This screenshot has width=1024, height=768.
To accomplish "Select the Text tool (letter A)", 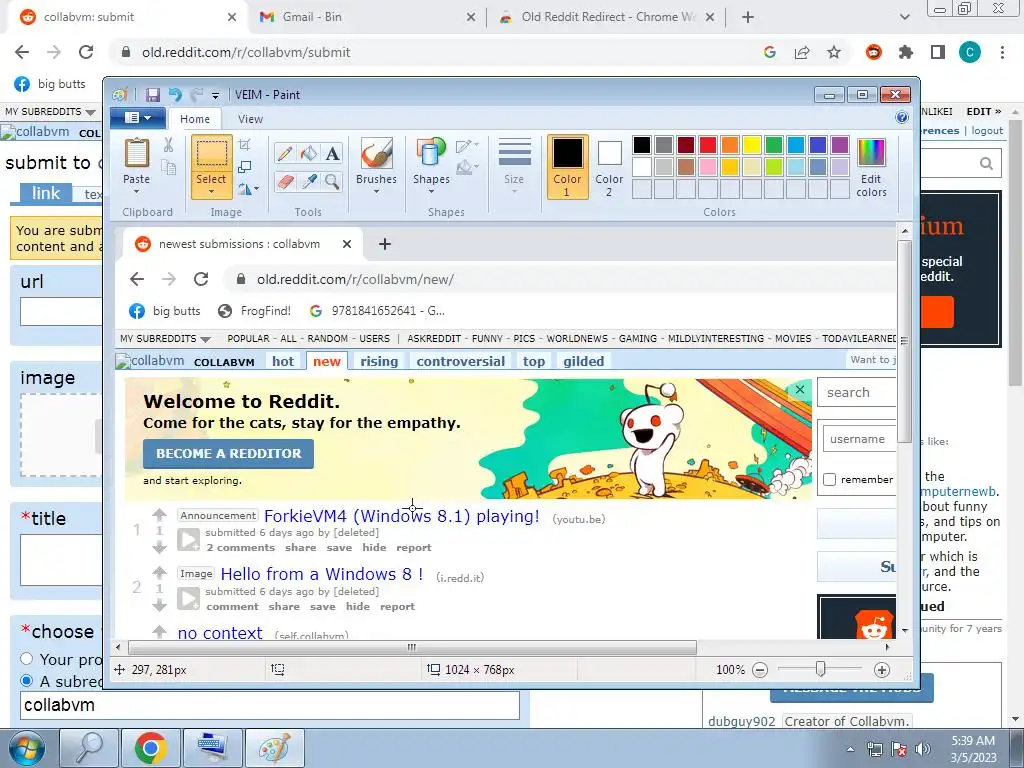I will click(332, 153).
